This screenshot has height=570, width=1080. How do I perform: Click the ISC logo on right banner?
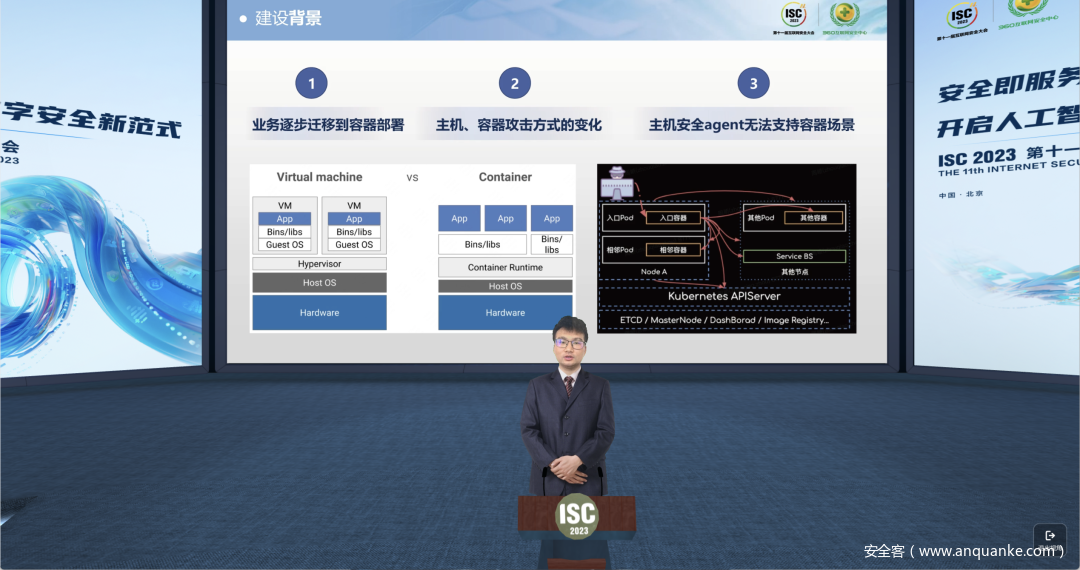coord(961,16)
